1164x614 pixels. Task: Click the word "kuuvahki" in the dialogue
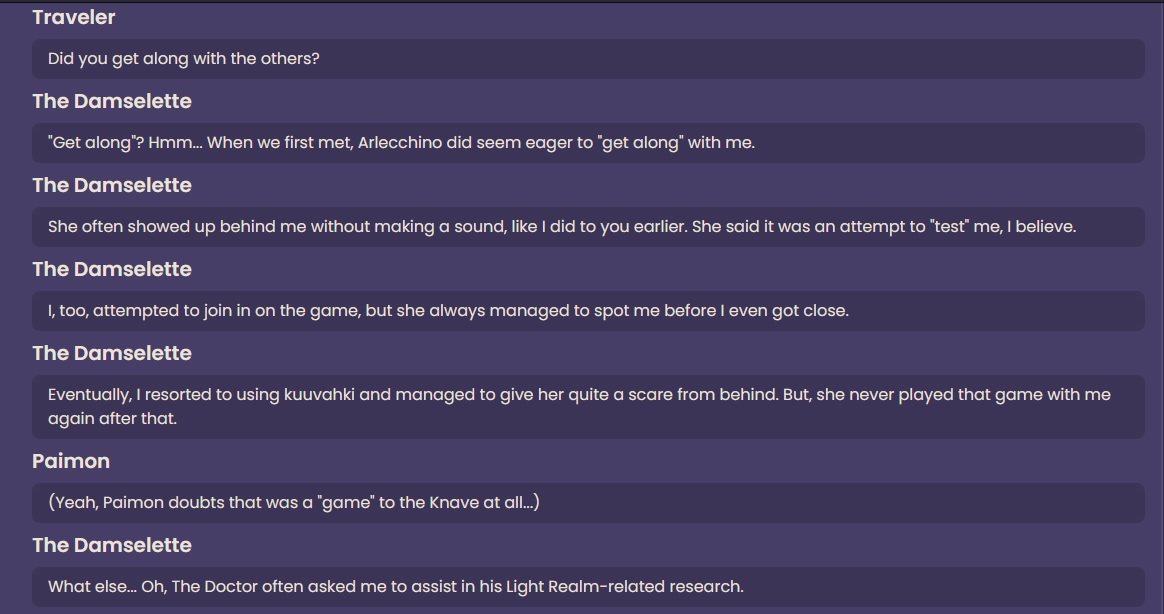[319, 394]
